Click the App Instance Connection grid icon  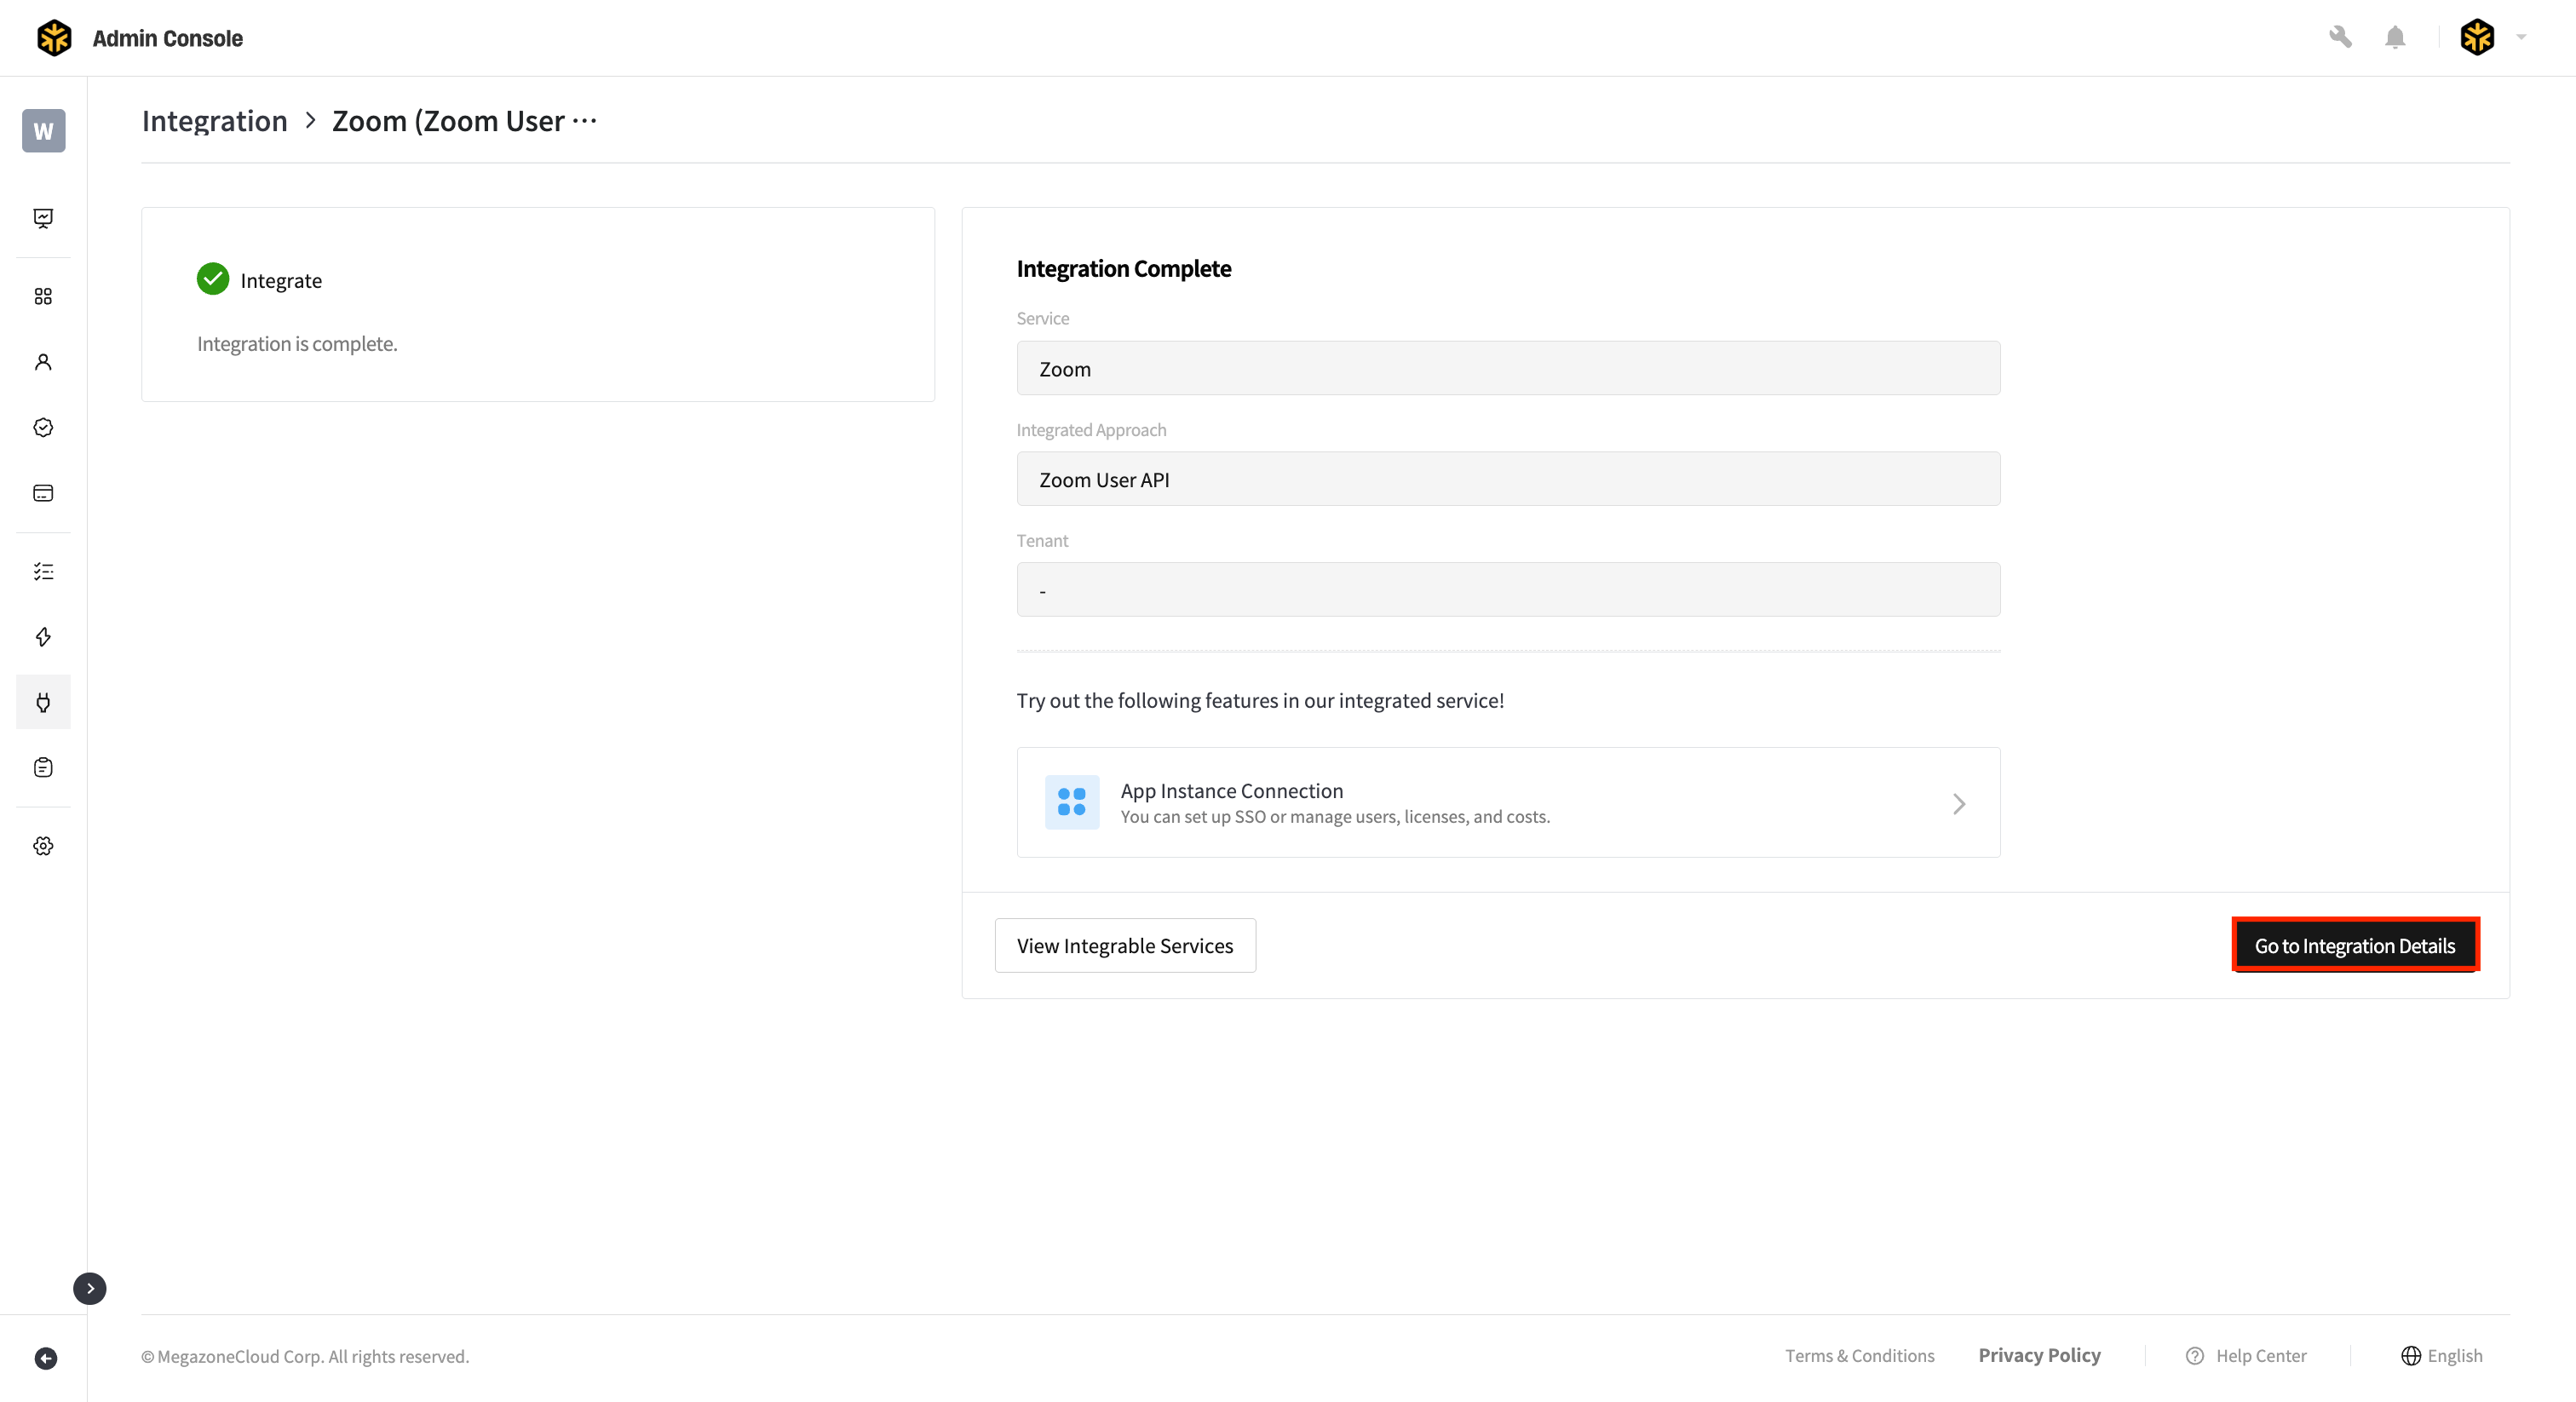click(x=1072, y=802)
